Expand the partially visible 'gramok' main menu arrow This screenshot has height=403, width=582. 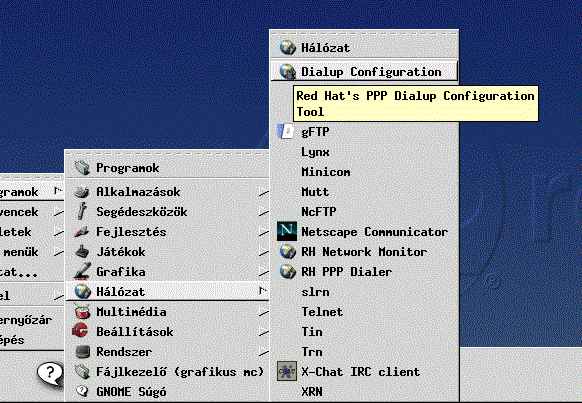point(57,191)
